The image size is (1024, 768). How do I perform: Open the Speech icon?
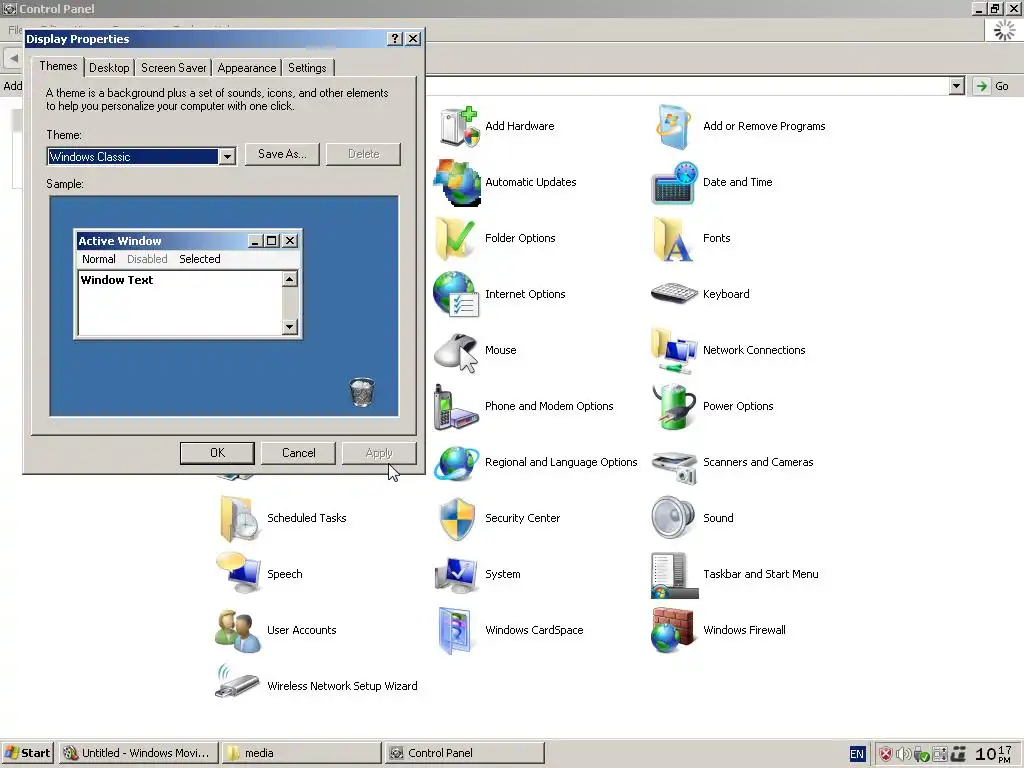[x=238, y=573]
